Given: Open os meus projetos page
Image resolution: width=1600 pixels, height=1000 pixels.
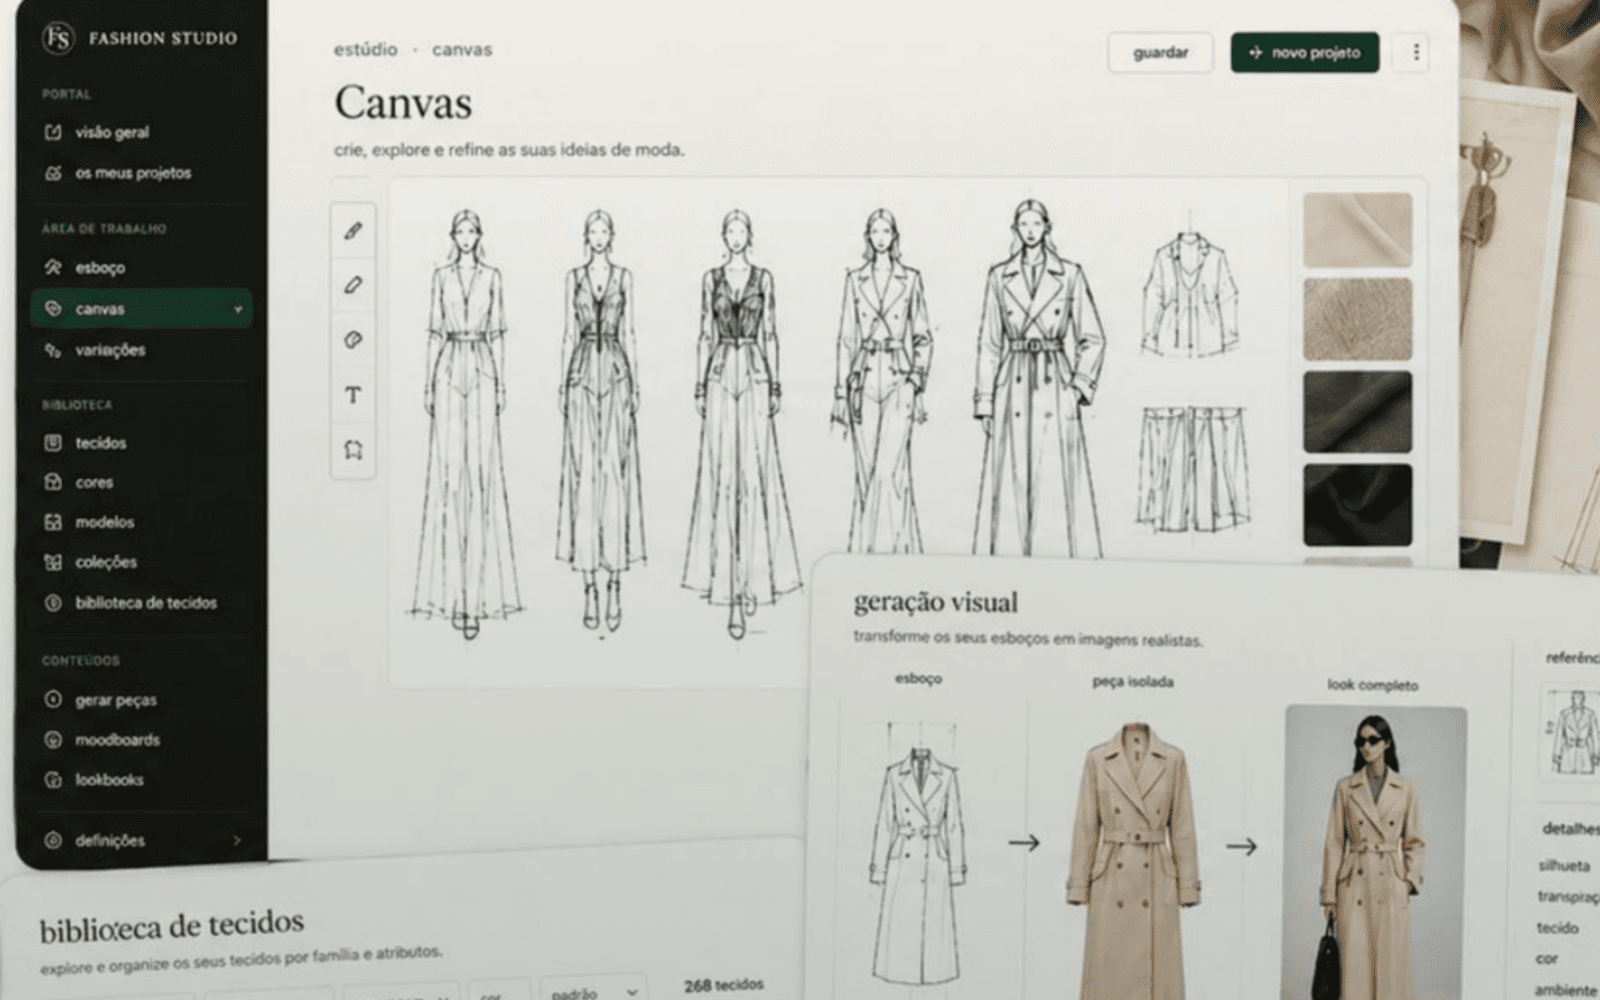Looking at the screenshot, I should click(133, 173).
